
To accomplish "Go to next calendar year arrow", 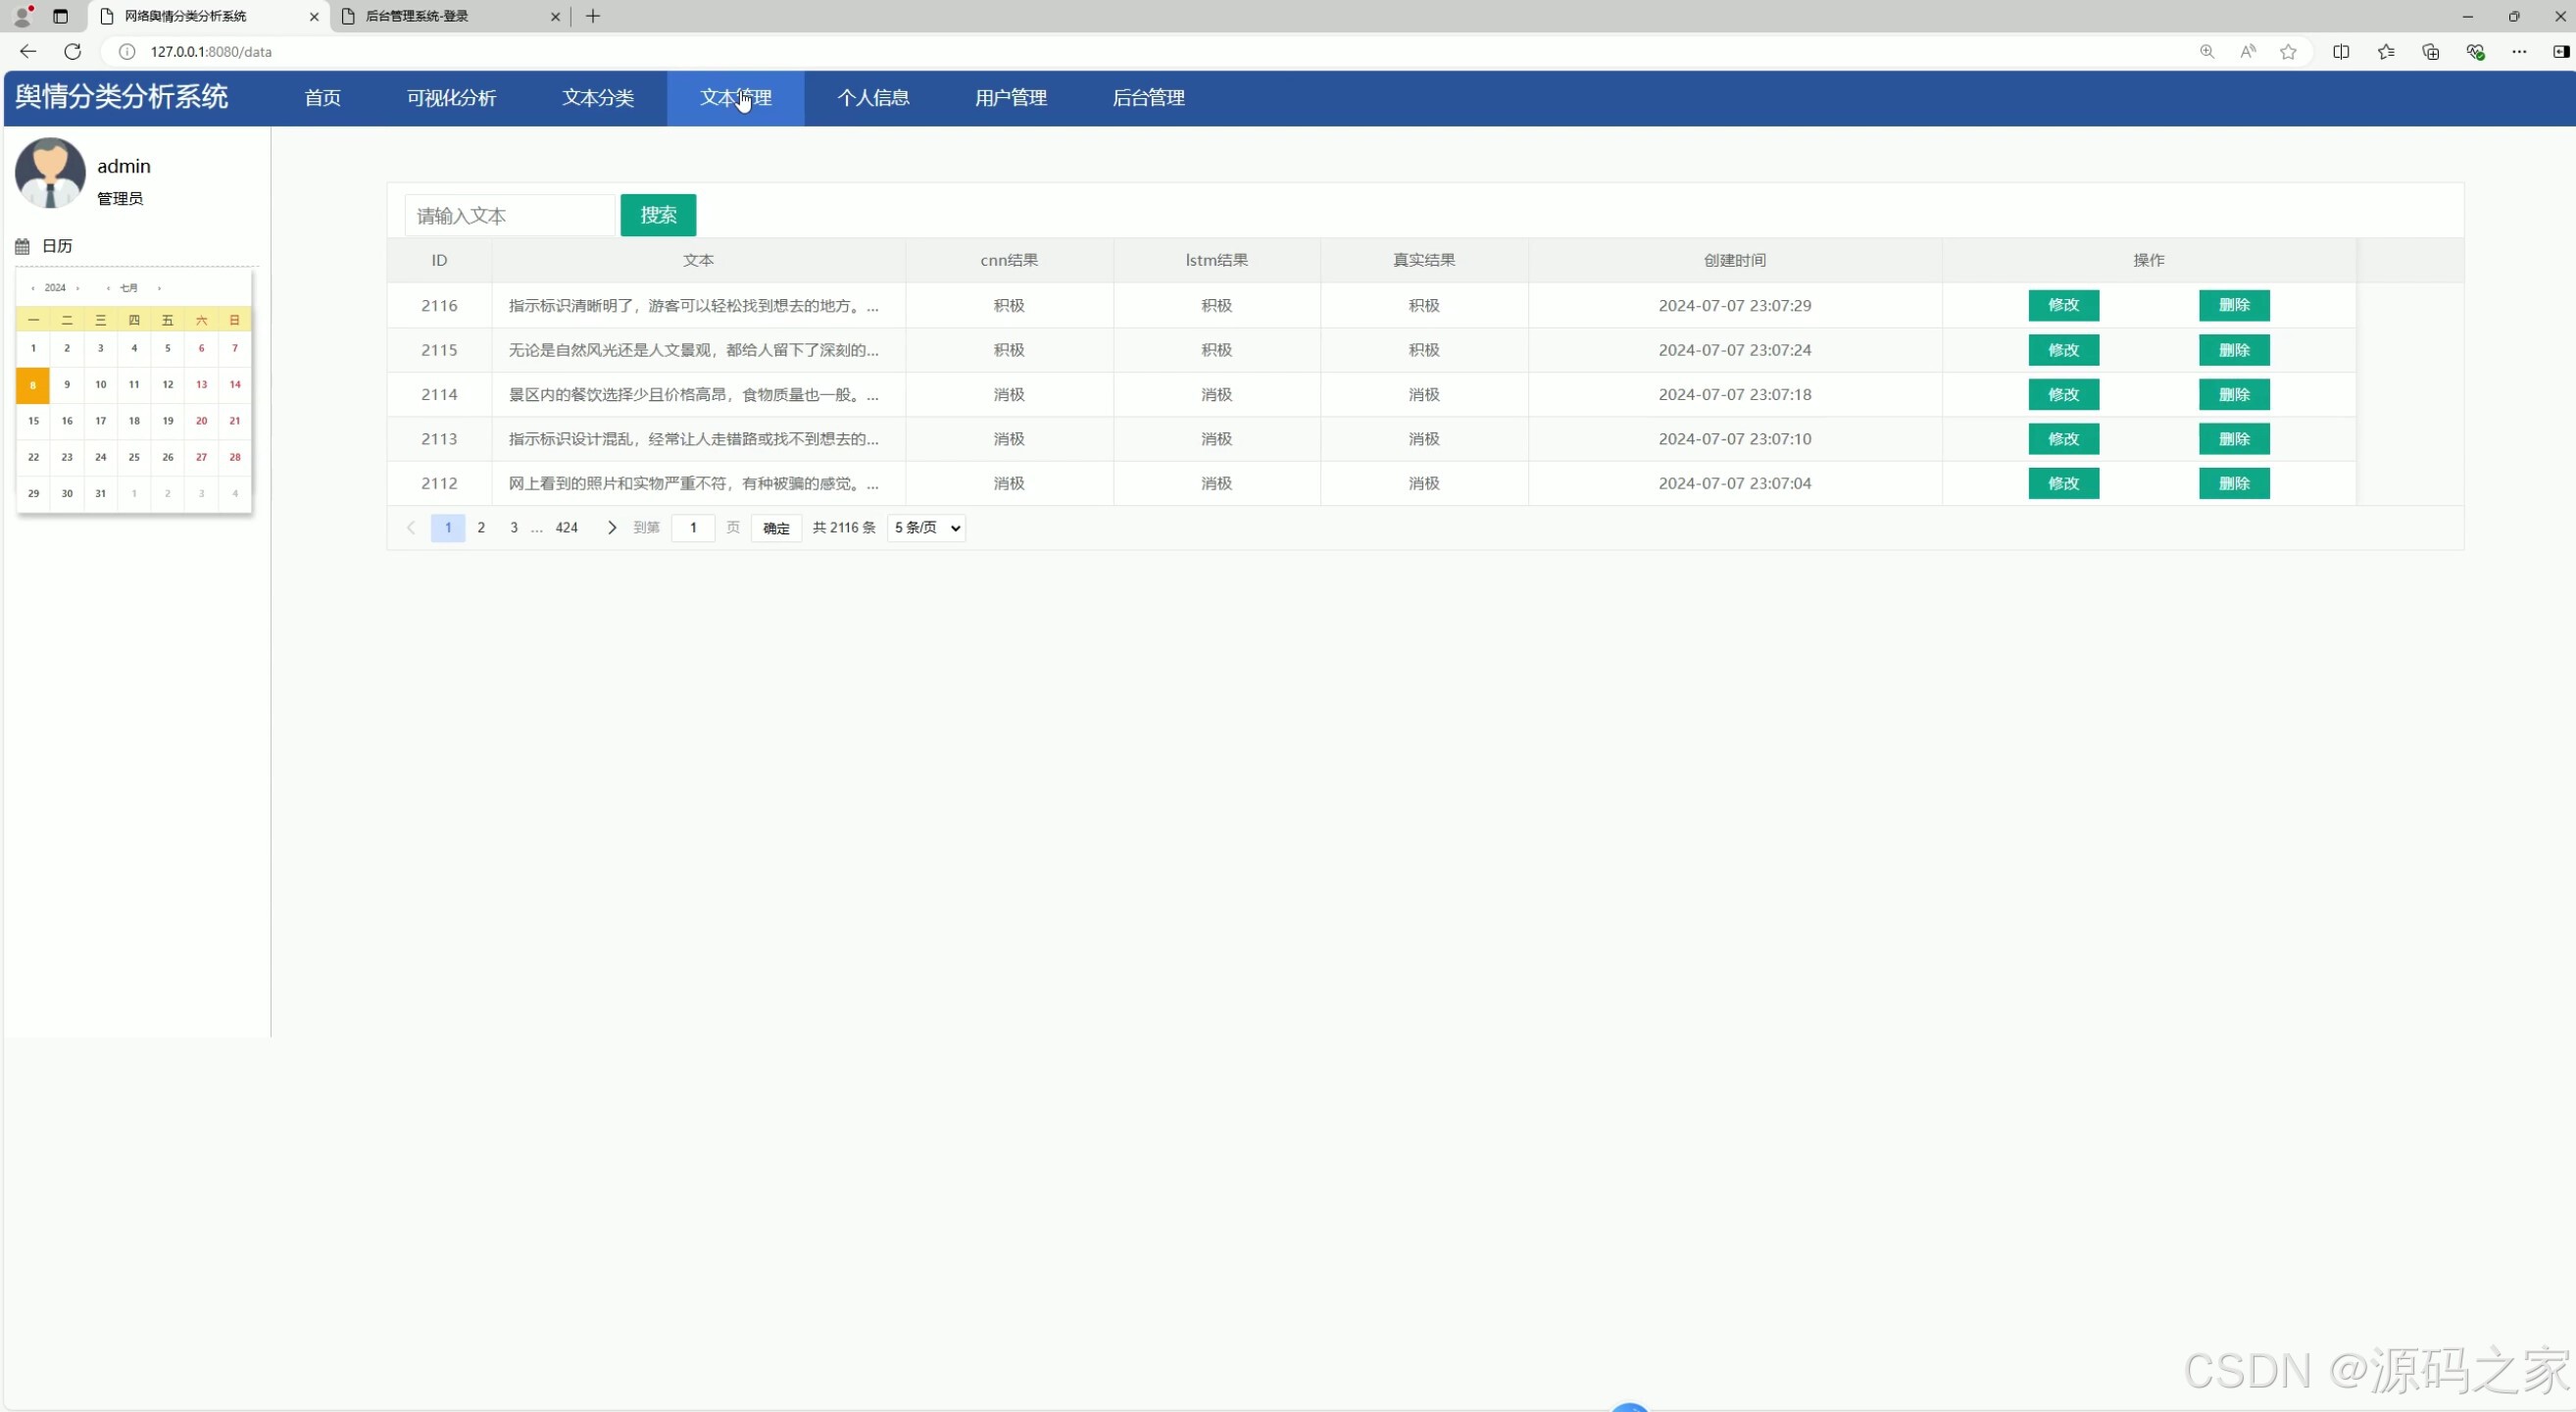I will pyautogui.click(x=78, y=288).
